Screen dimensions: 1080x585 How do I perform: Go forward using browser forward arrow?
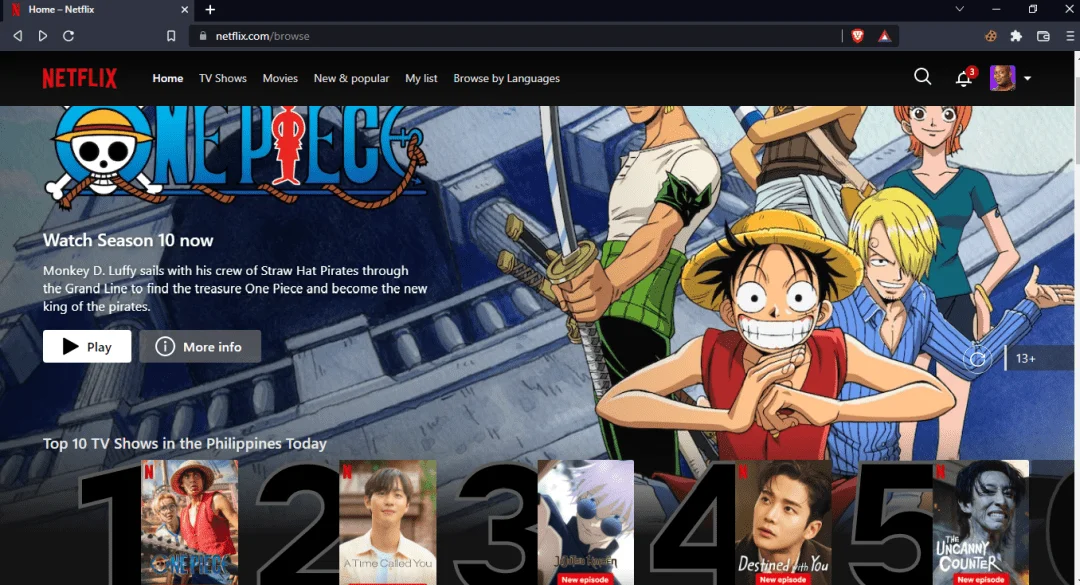tap(43, 36)
